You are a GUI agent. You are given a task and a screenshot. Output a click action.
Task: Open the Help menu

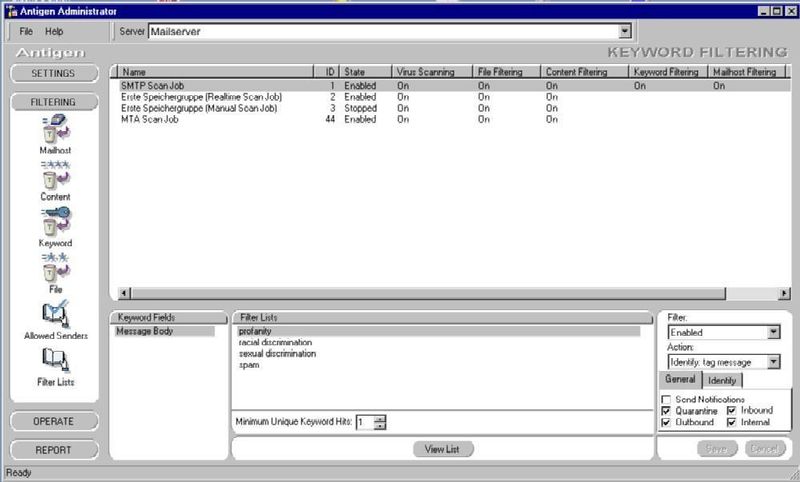(54, 32)
